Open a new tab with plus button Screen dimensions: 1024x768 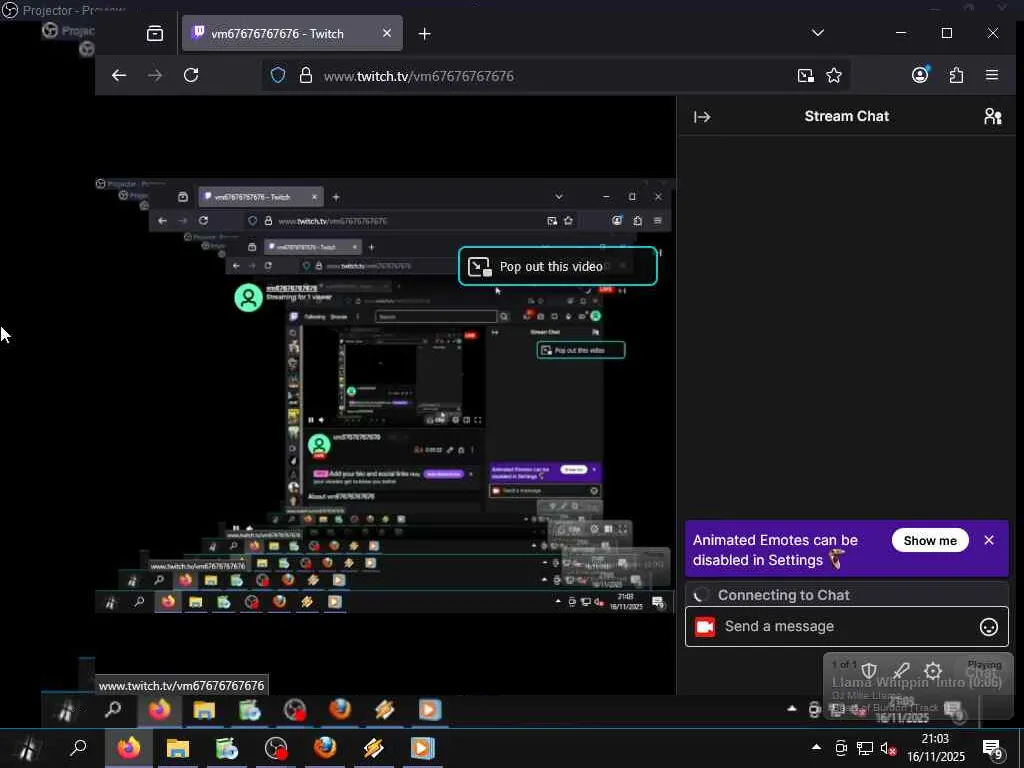[x=424, y=33]
